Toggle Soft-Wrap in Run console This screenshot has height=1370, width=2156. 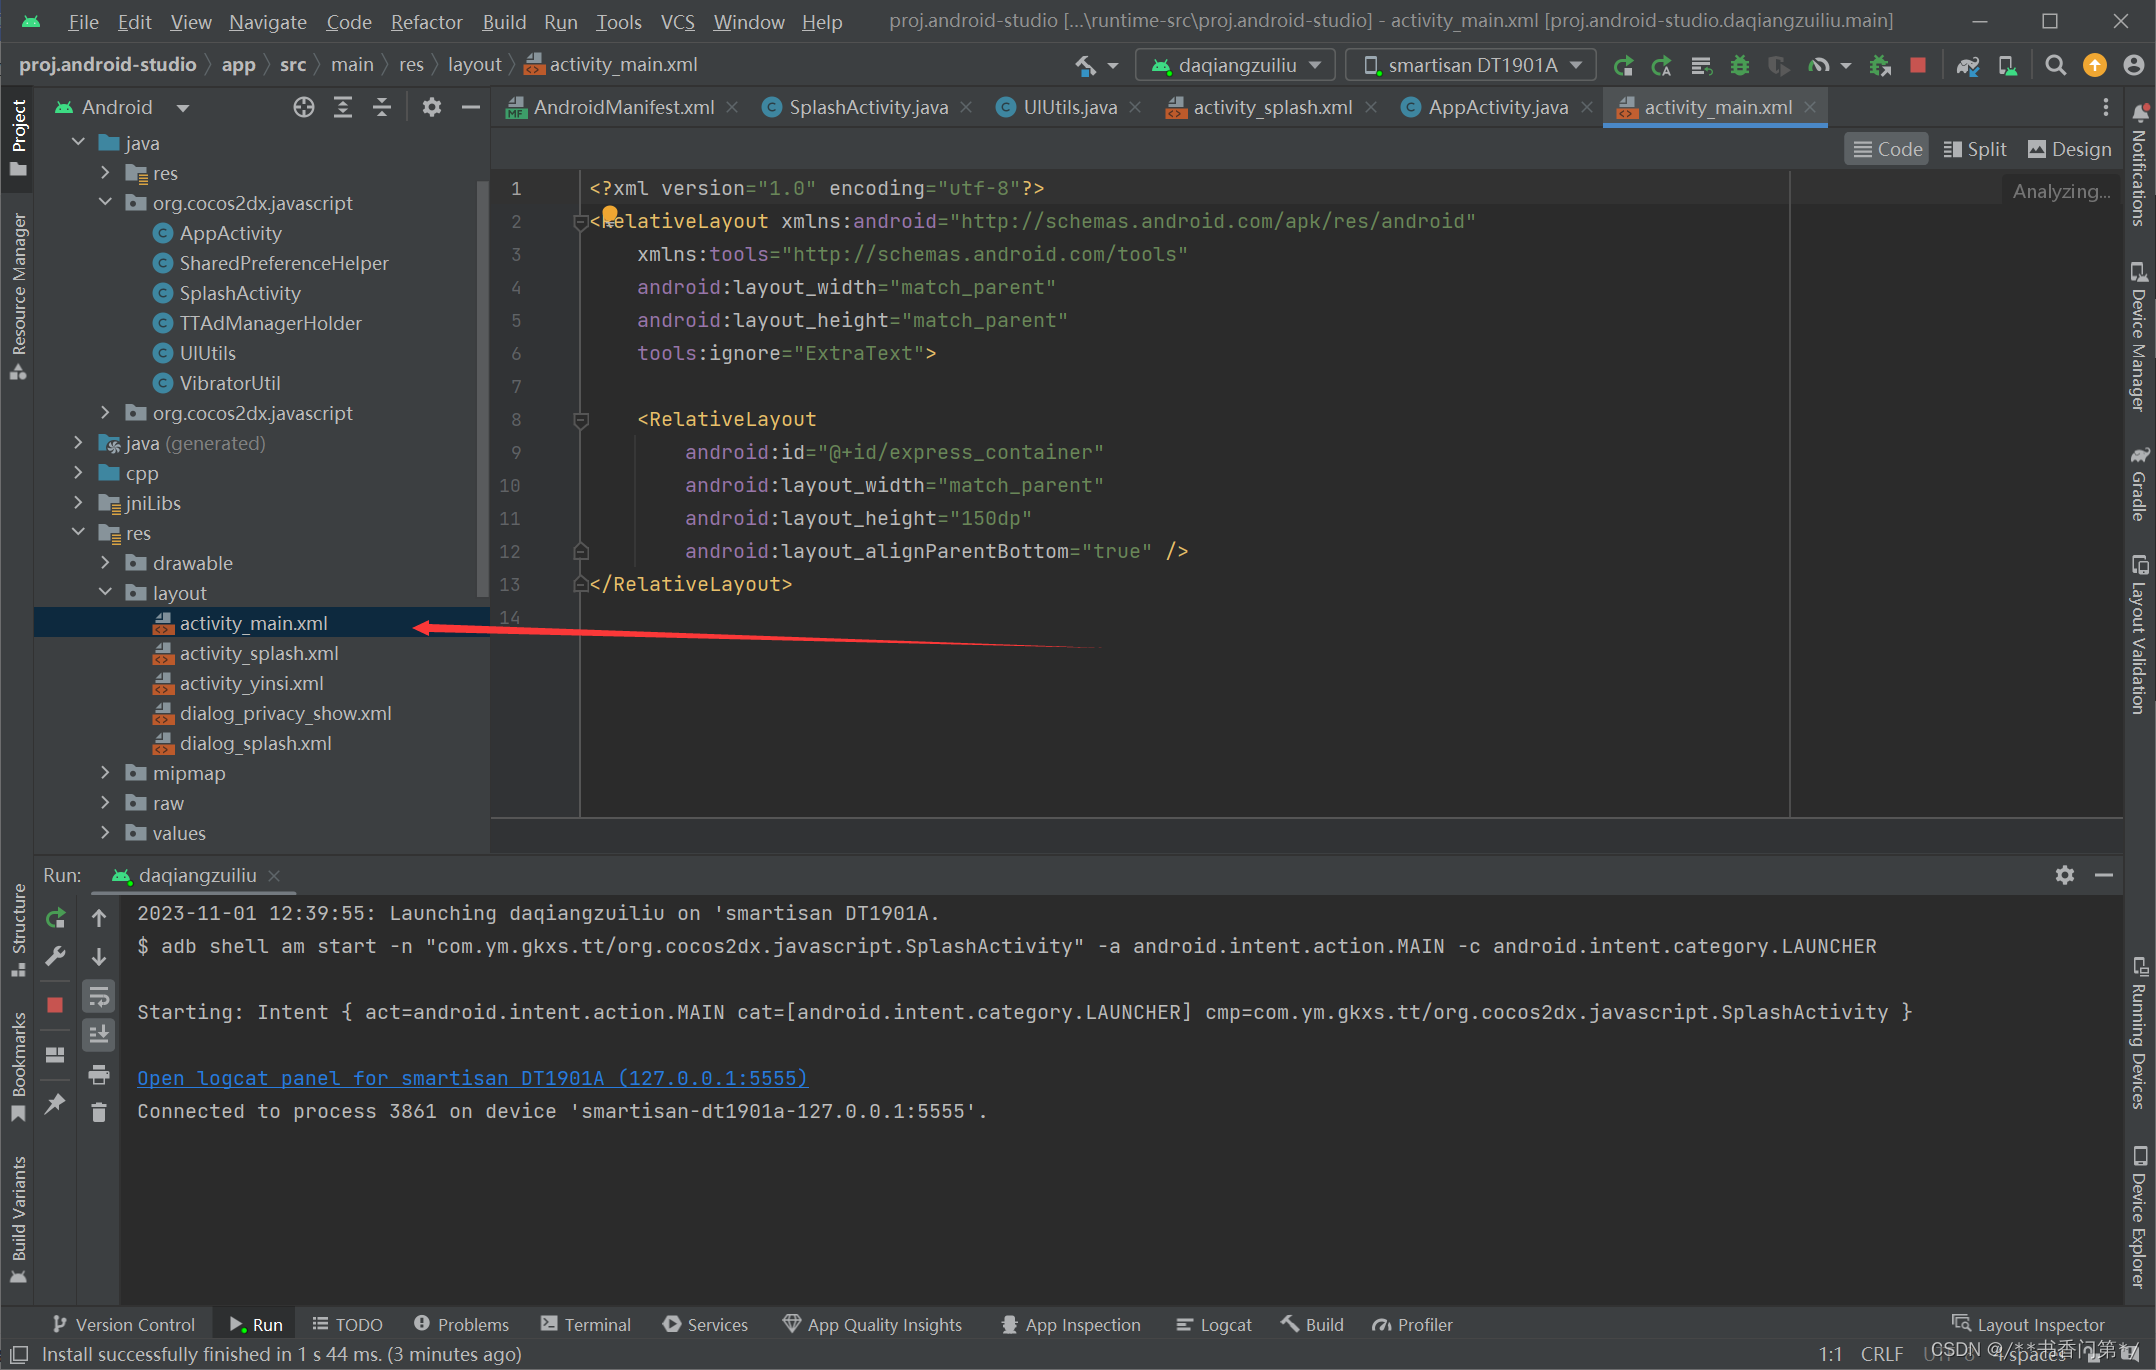point(98,996)
